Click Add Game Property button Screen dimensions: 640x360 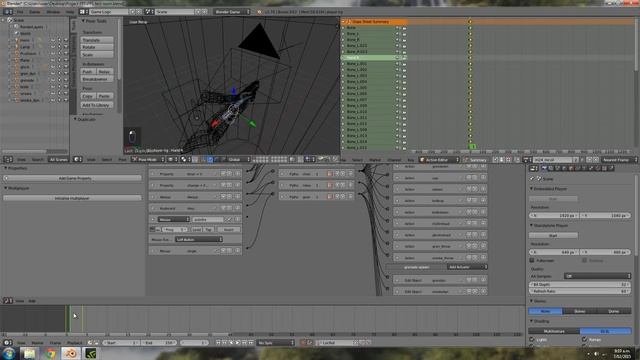pyautogui.click(x=73, y=178)
